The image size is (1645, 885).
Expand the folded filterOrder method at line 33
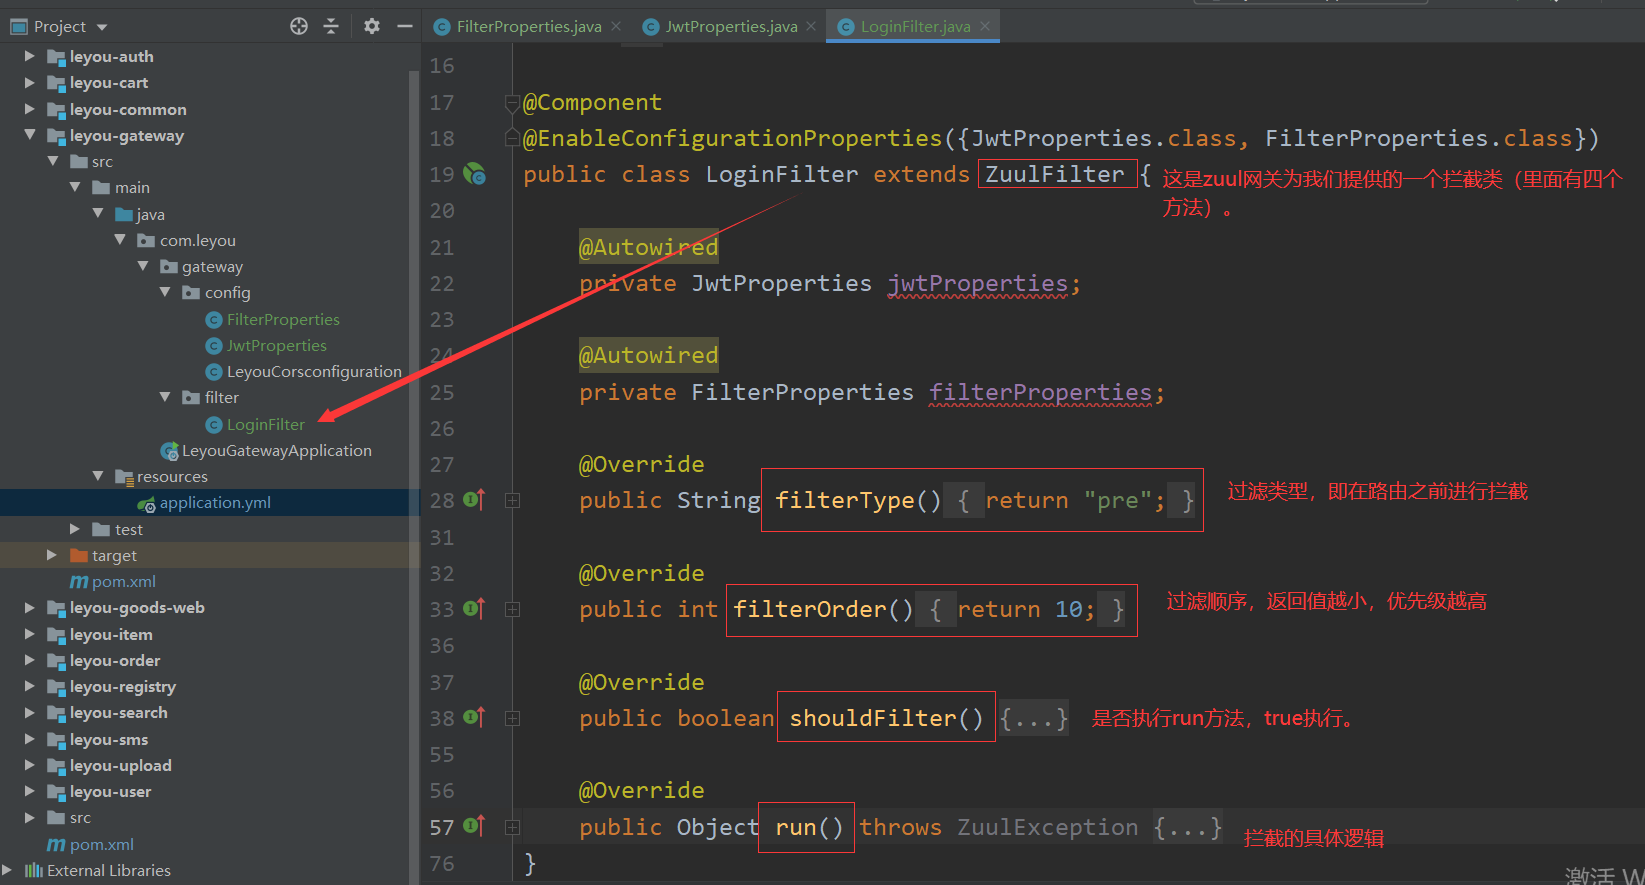pos(513,609)
